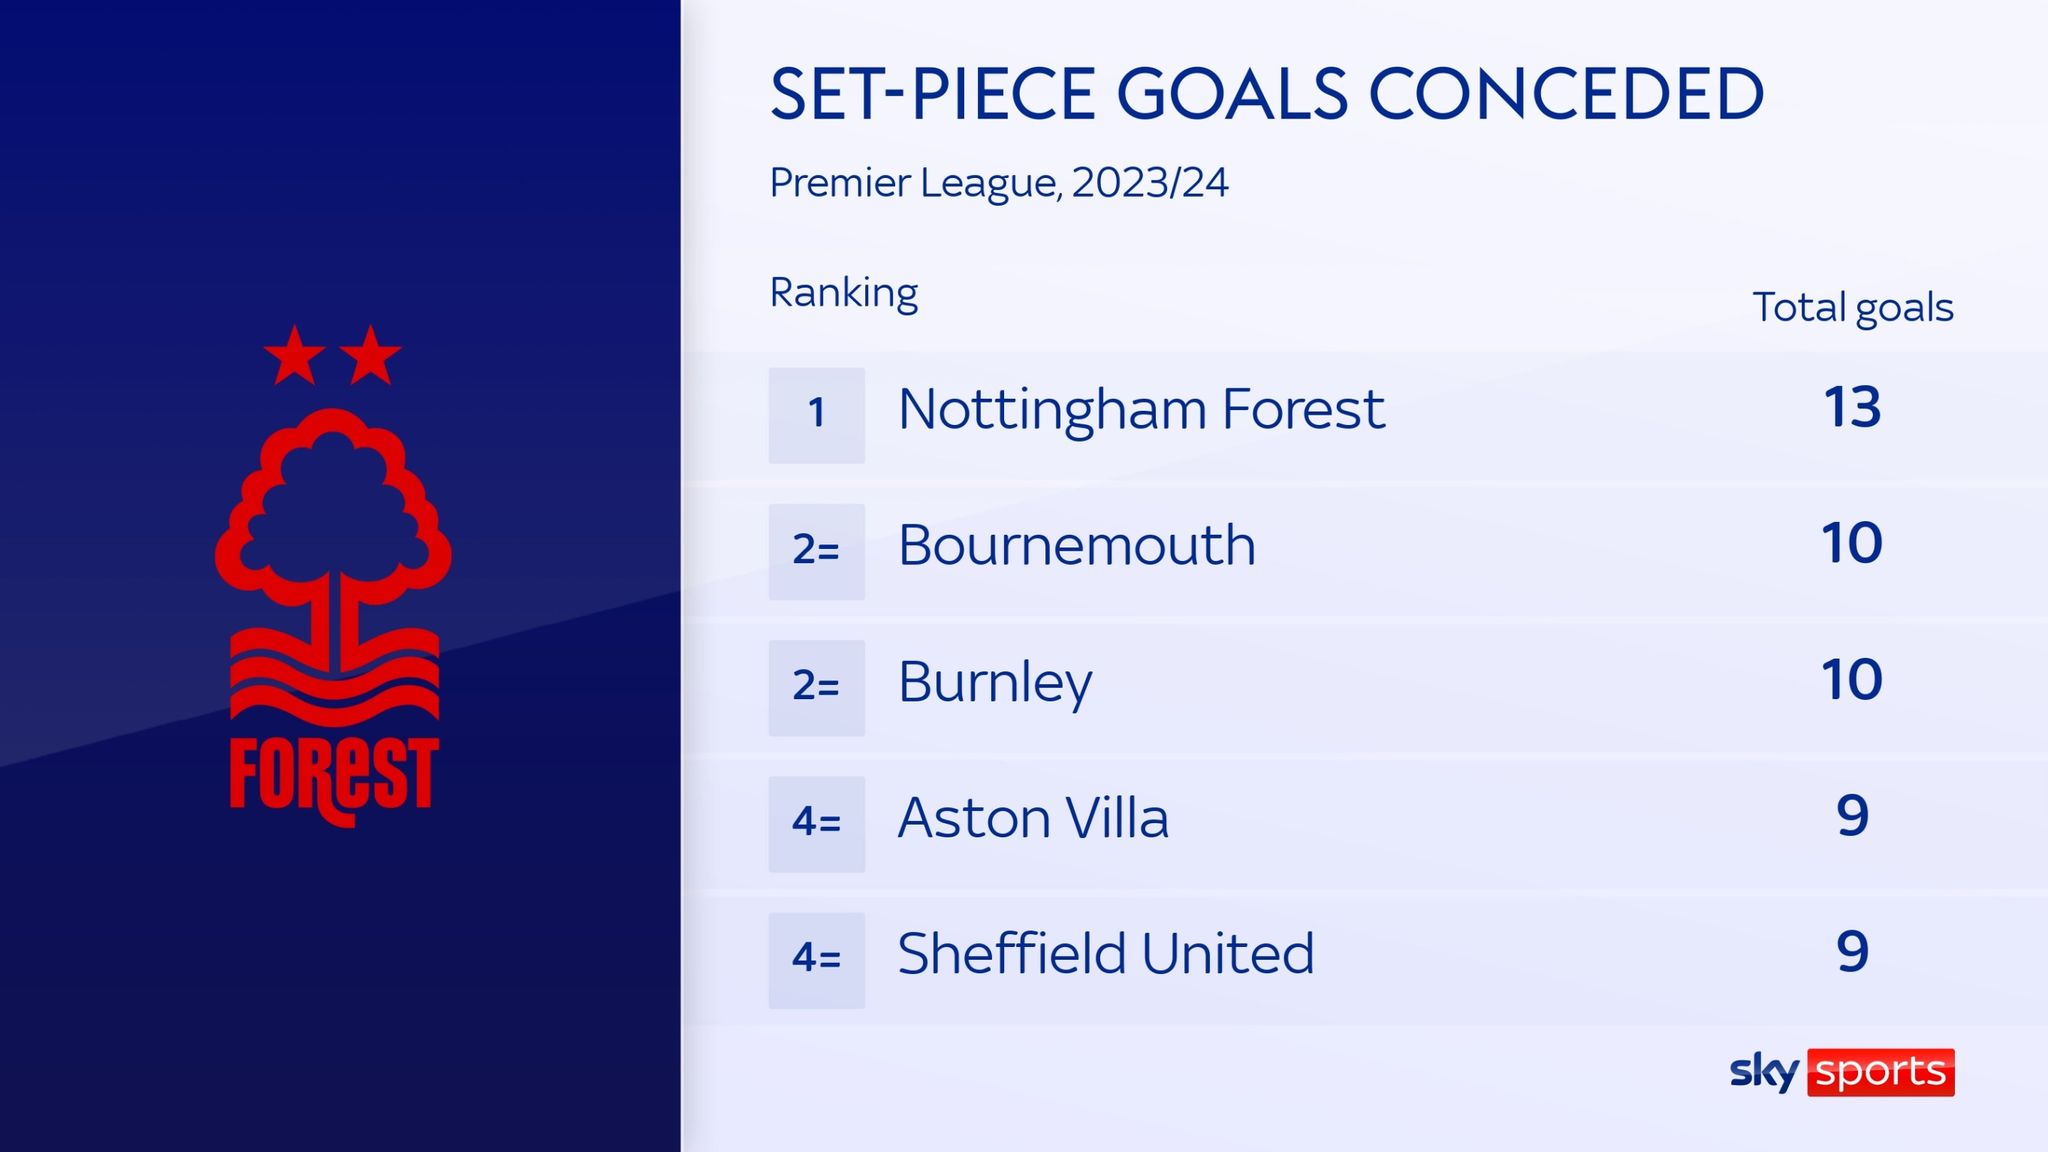Image resolution: width=2048 pixels, height=1152 pixels.
Task: Click the left red star above crest
Action: (294, 355)
